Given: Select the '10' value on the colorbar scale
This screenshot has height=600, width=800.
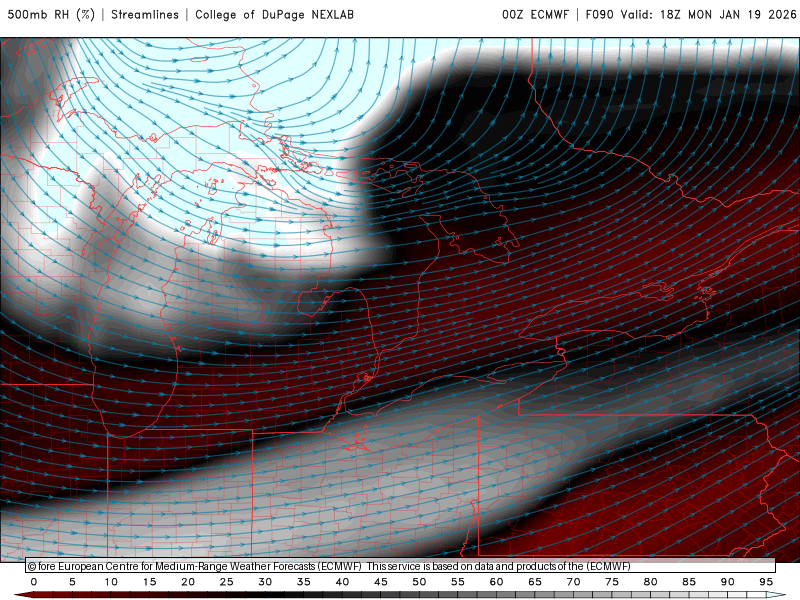Looking at the screenshot, I should tap(111, 582).
